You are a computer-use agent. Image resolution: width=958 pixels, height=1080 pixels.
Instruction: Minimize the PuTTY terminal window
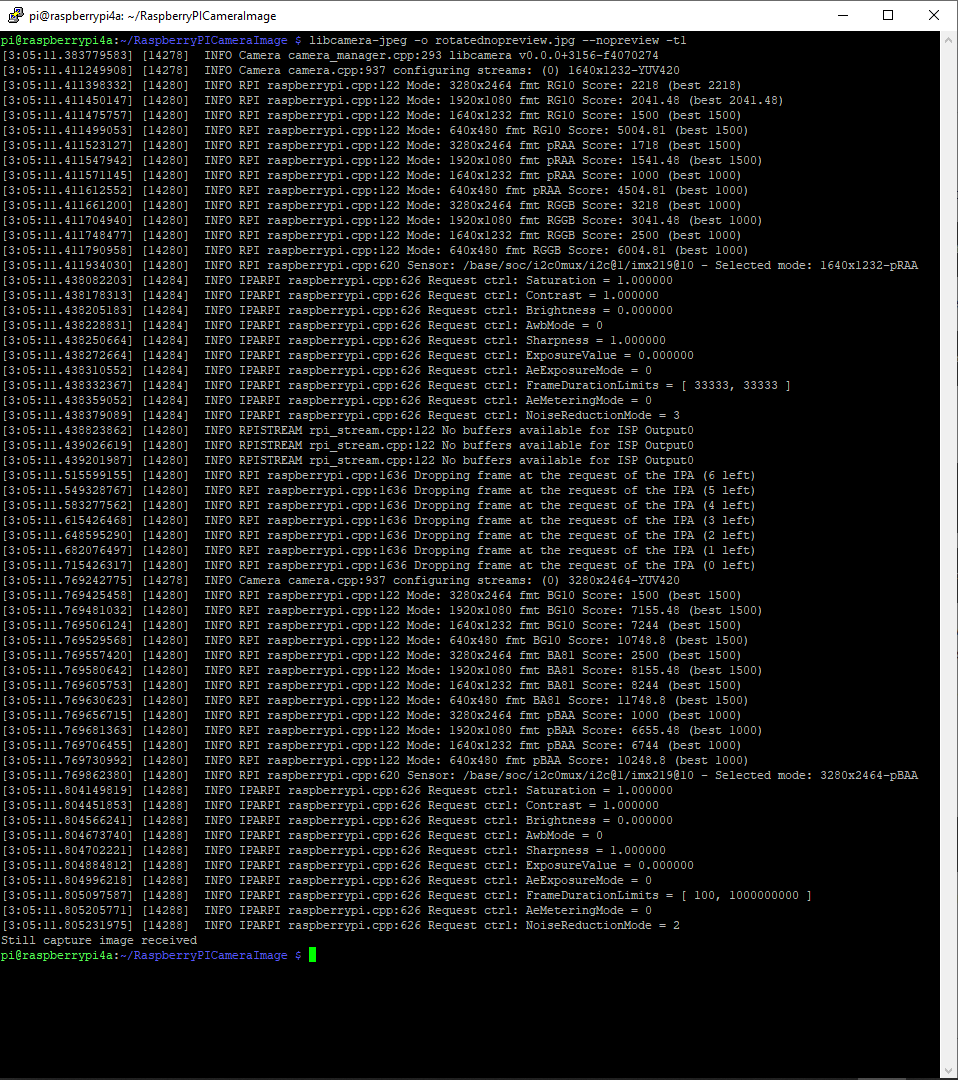point(841,16)
